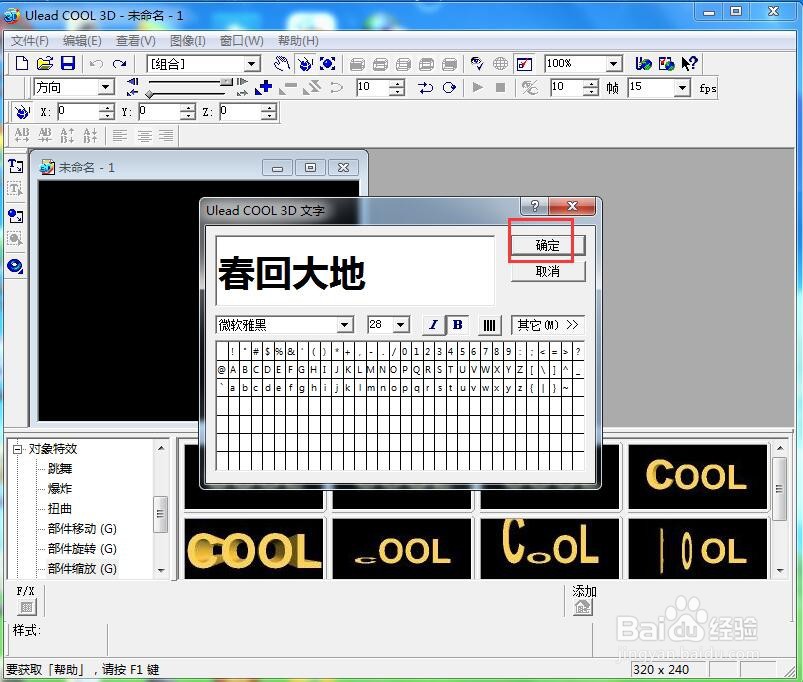Click the Edit graphics tool in left toolbar

pos(15,239)
